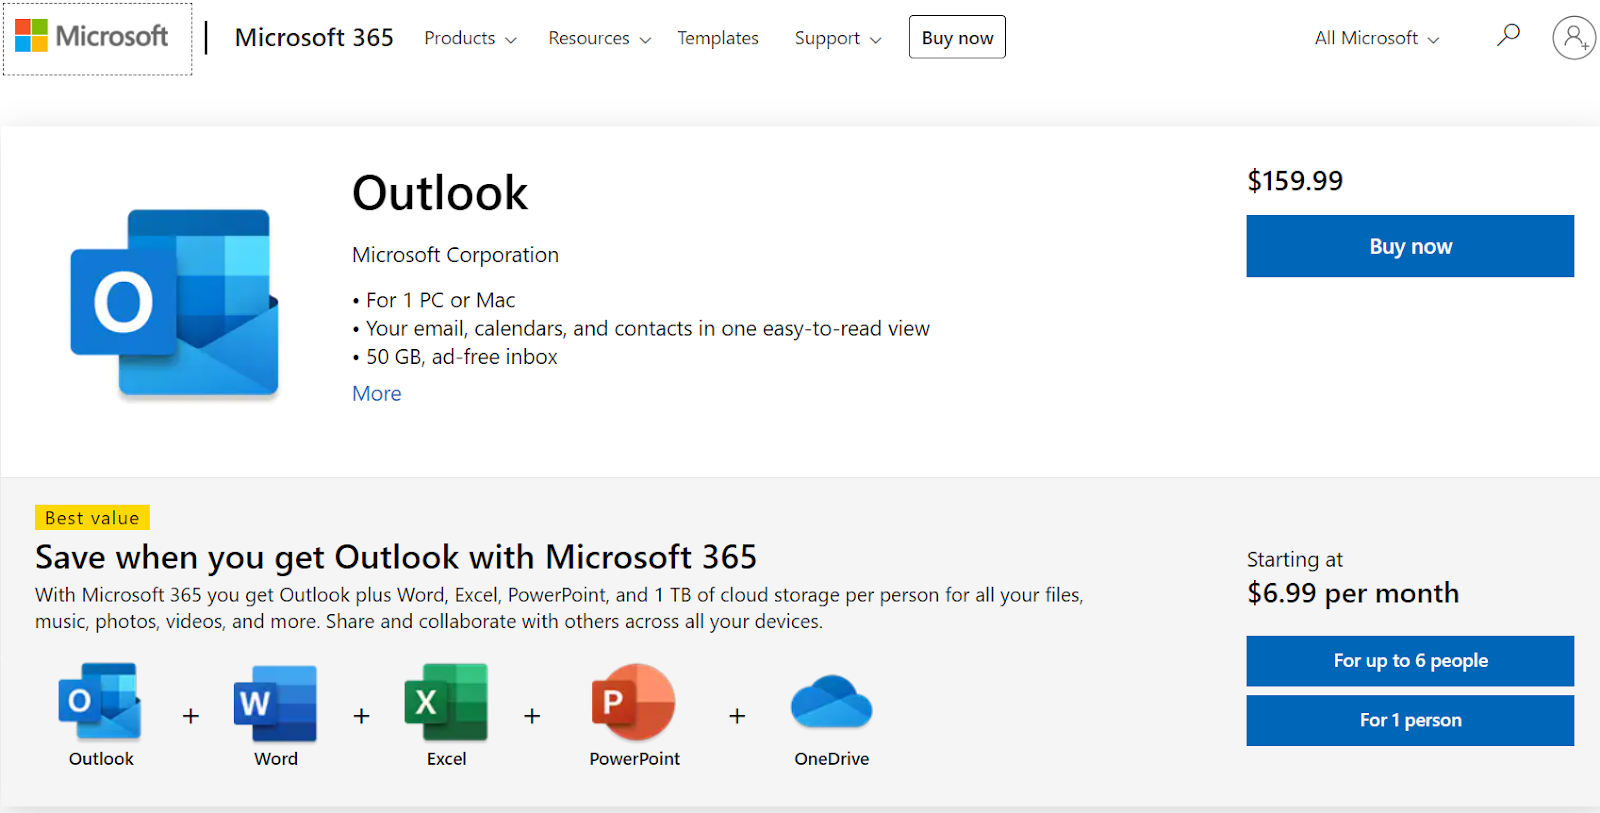Click the PowerPoint label under its icon

(x=634, y=759)
